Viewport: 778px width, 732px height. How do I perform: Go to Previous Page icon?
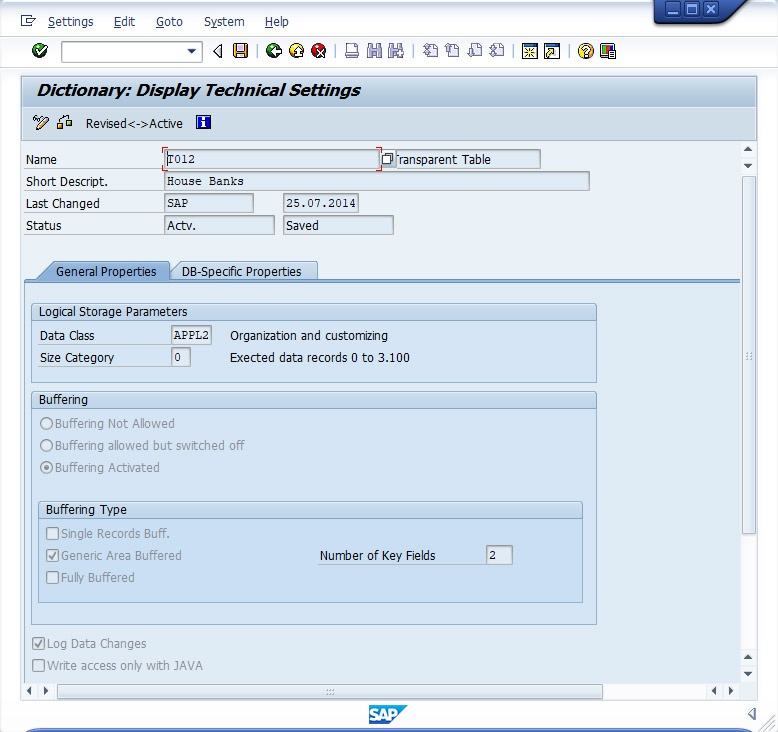pyautogui.click(x=452, y=51)
